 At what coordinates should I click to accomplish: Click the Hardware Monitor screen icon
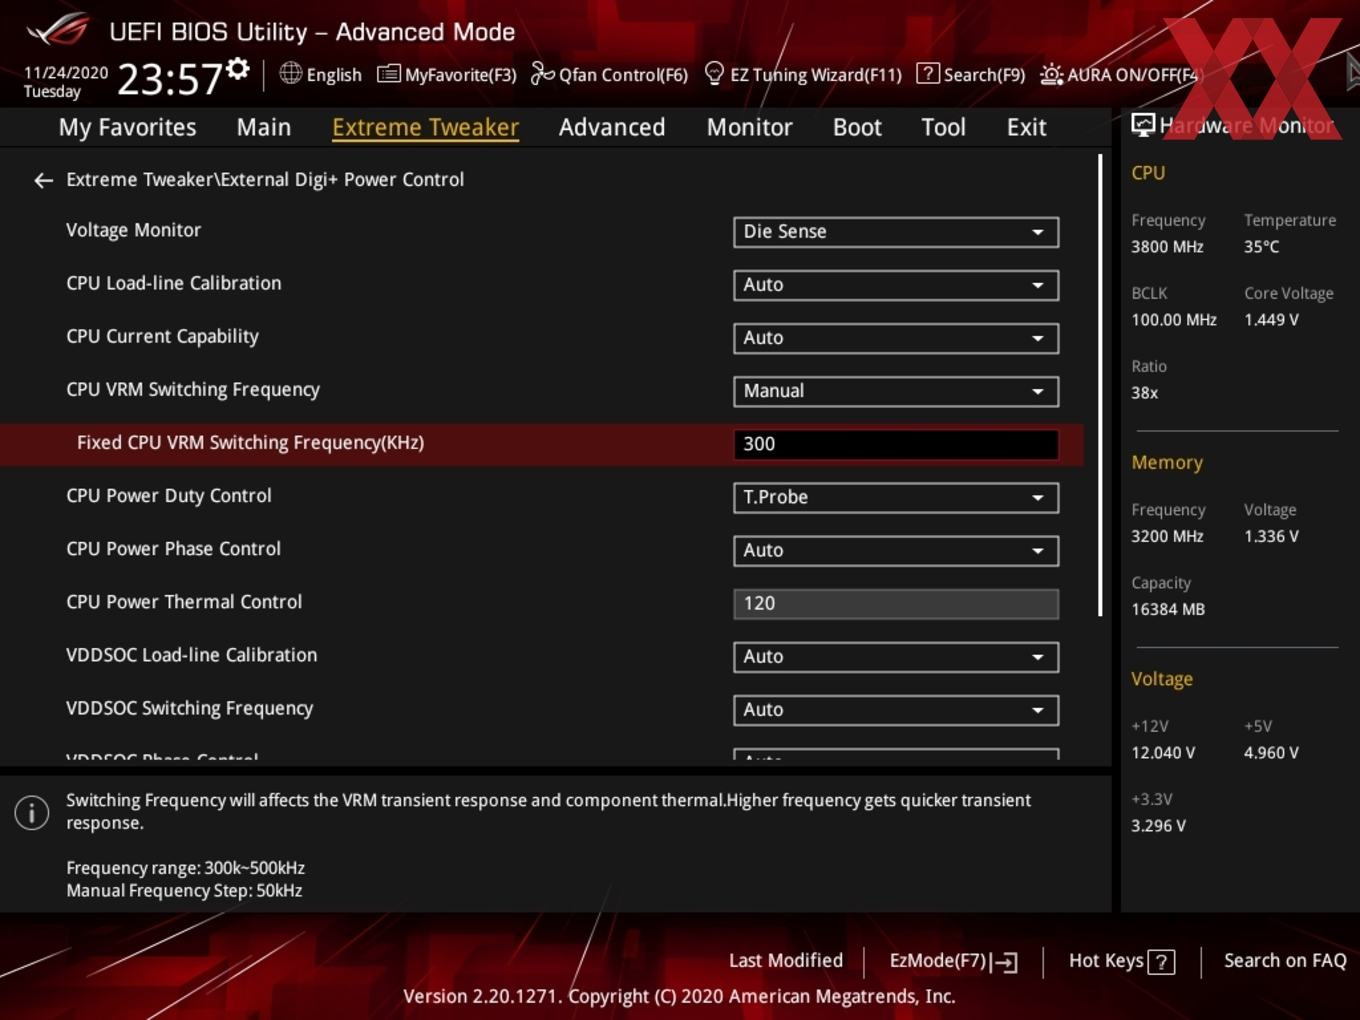pos(1143,124)
